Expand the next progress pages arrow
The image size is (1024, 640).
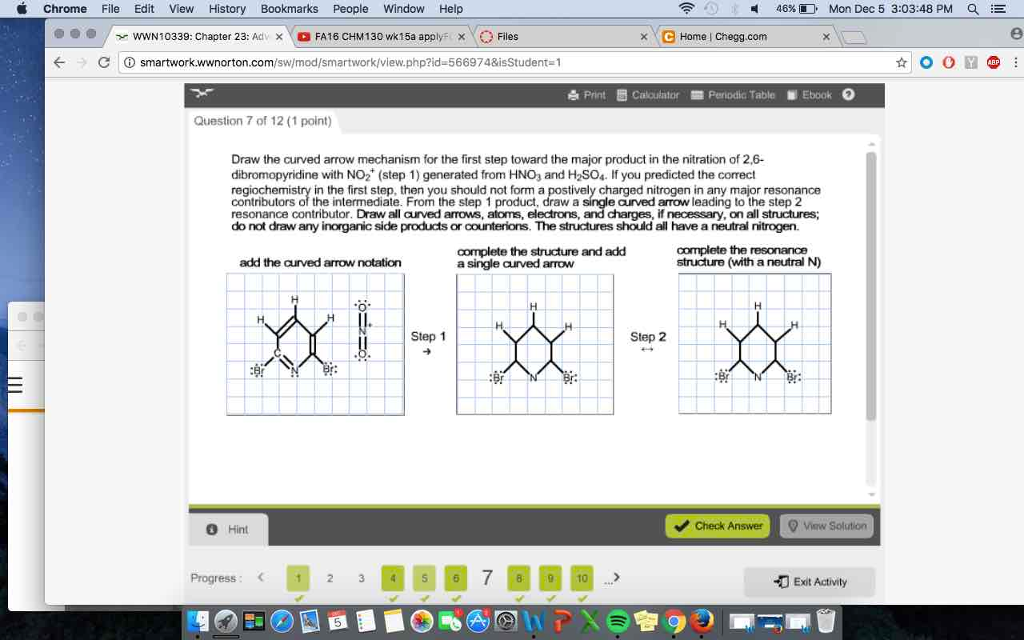pyautogui.click(x=614, y=577)
